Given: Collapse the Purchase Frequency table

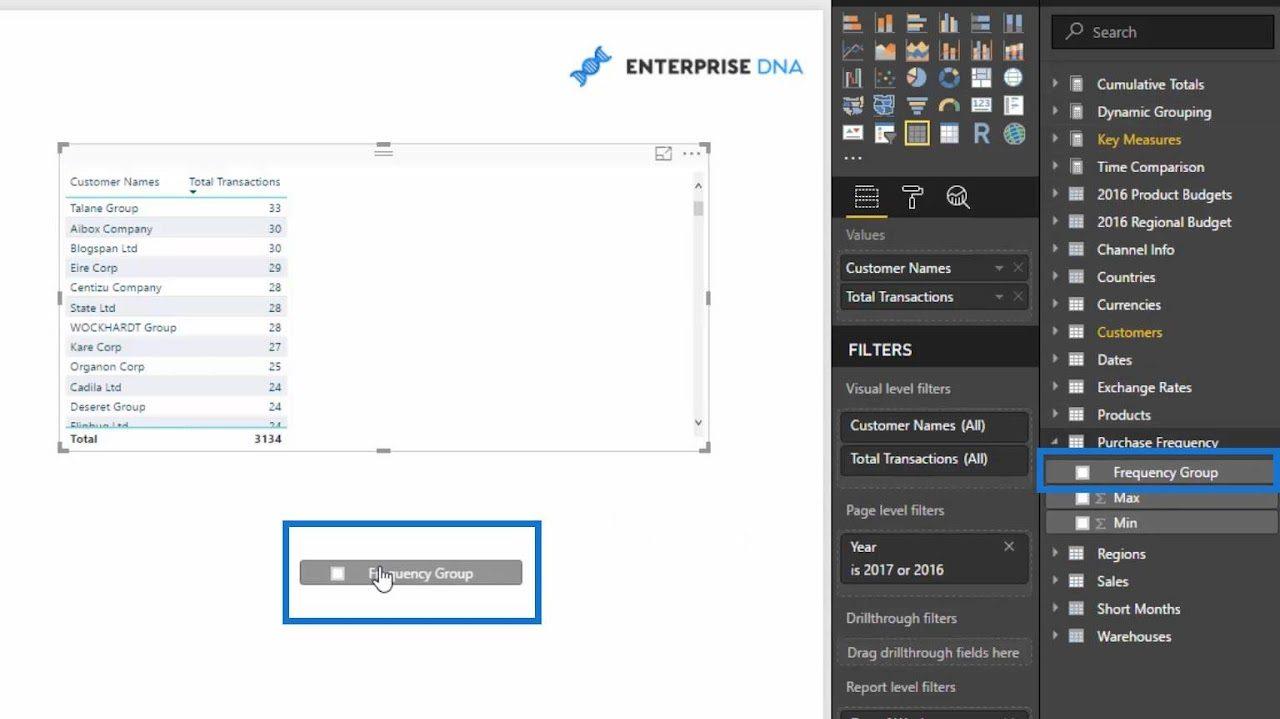Looking at the screenshot, I should point(1055,442).
